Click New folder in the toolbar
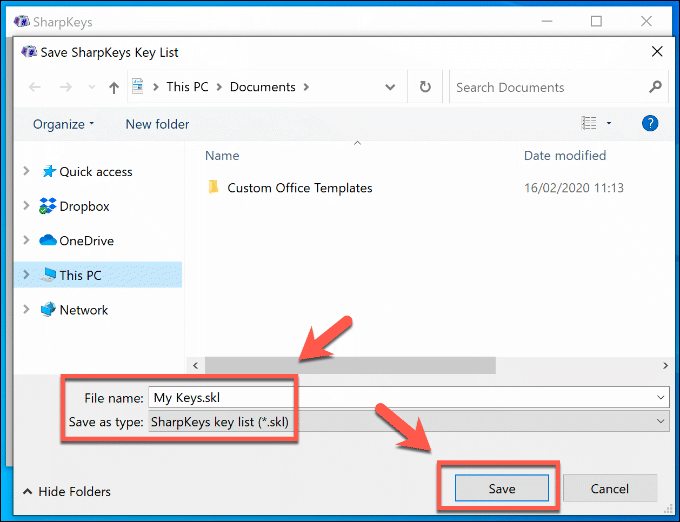The height and width of the screenshot is (522, 680). click(x=157, y=124)
